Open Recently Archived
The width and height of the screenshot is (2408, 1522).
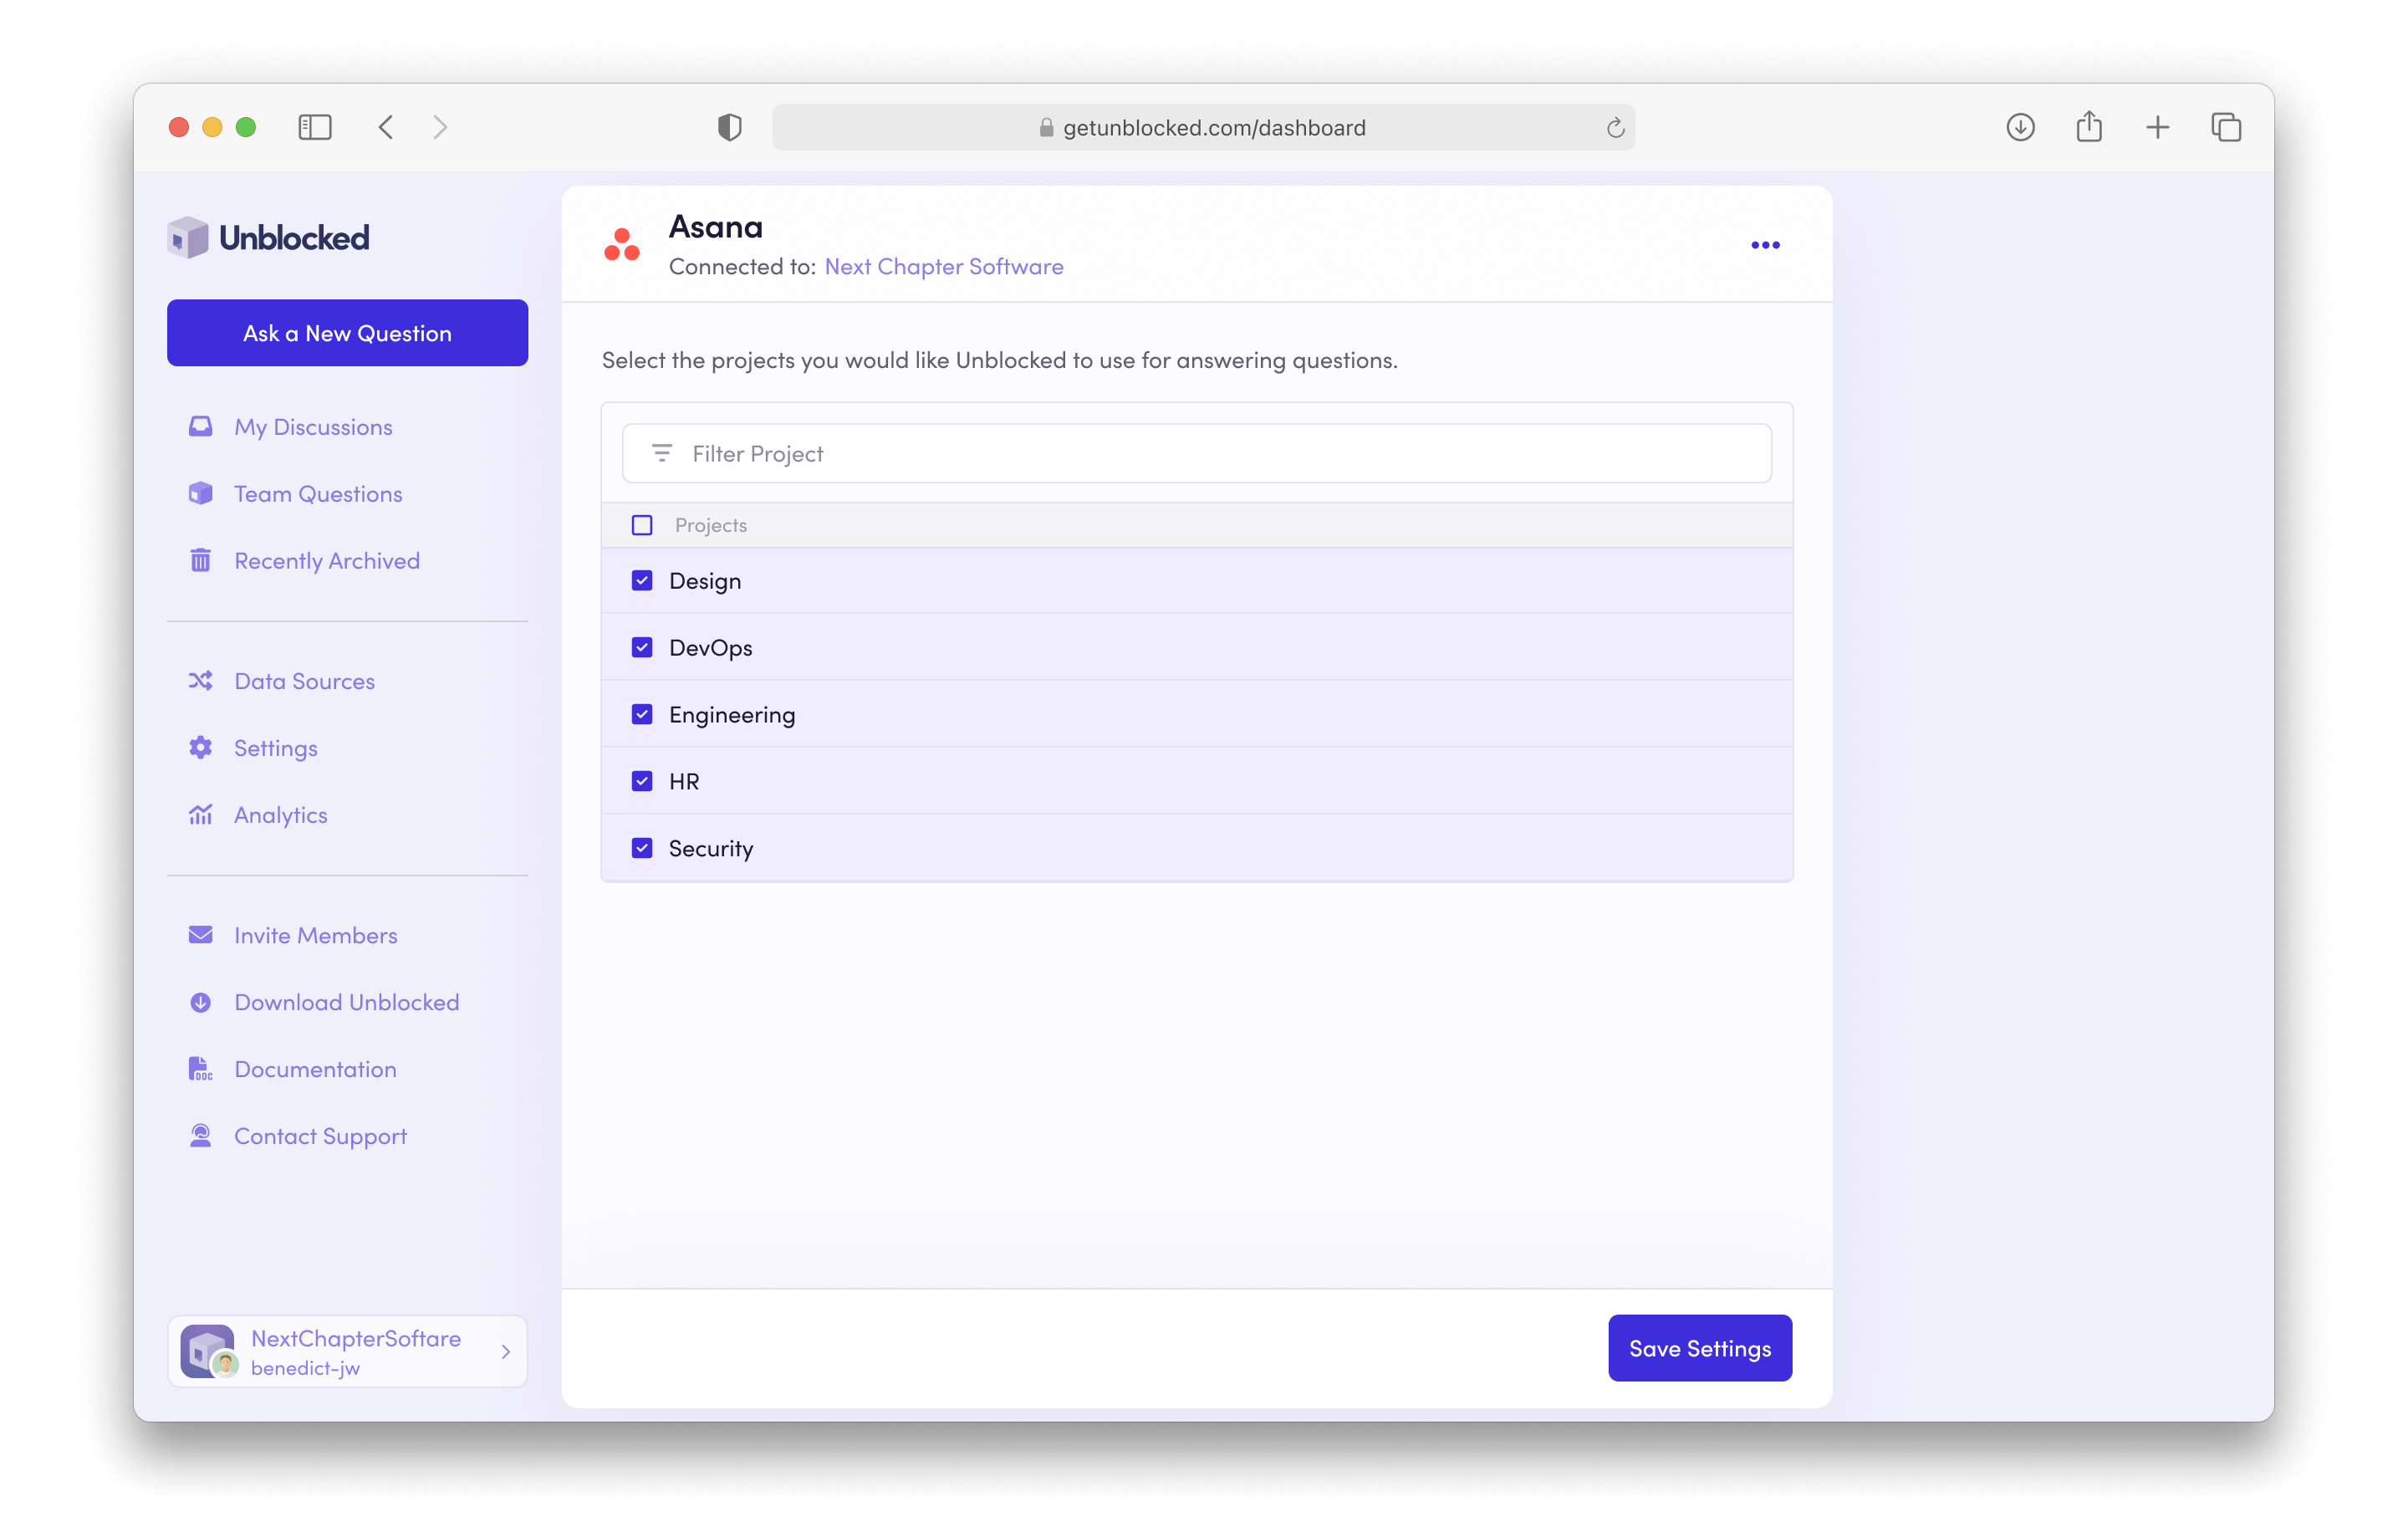[x=327, y=561]
